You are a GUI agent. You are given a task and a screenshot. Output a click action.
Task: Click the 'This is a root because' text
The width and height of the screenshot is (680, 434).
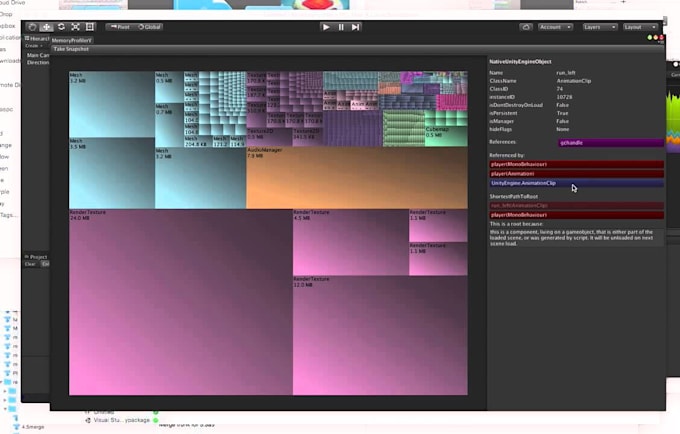(516, 224)
